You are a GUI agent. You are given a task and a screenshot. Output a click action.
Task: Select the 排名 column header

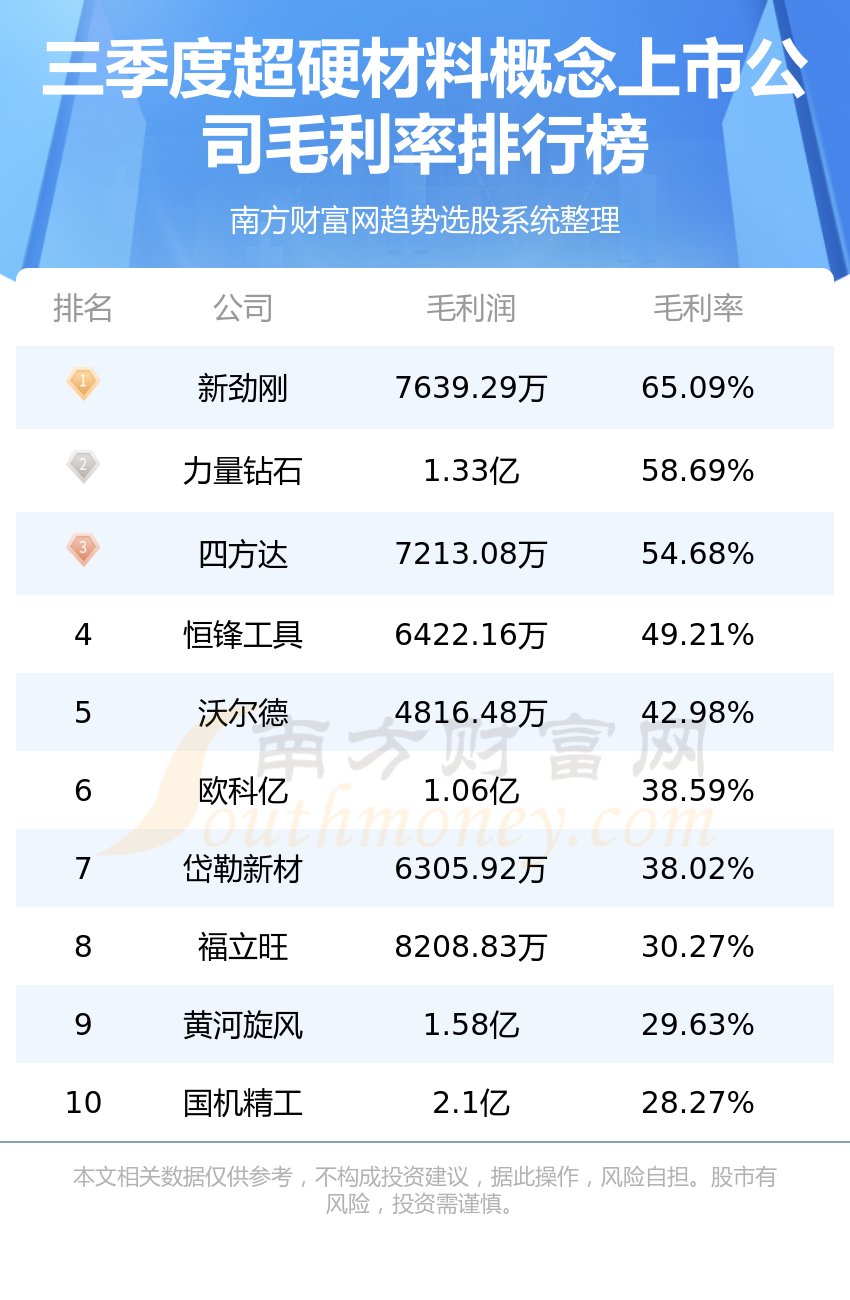83,308
